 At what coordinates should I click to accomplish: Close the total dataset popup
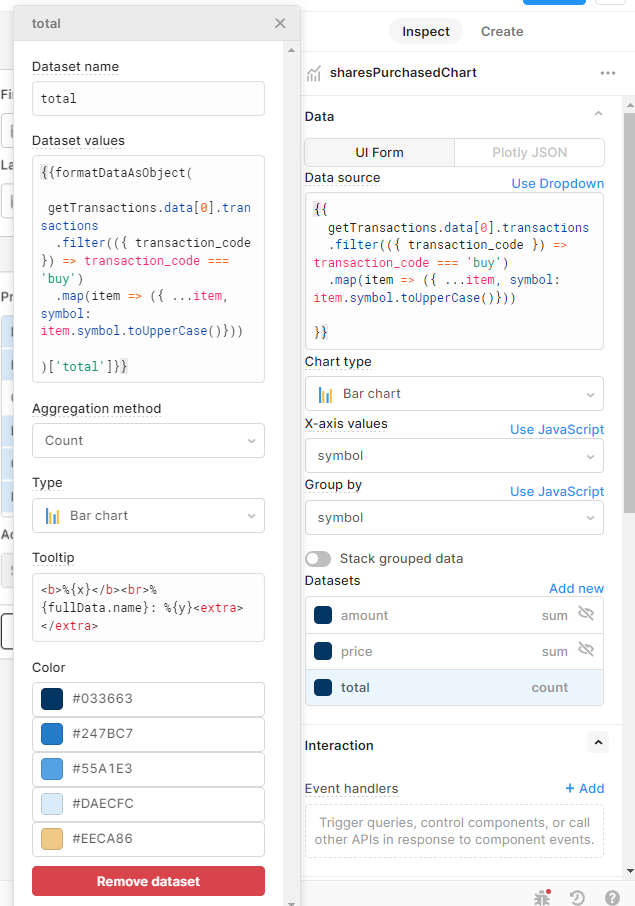[x=280, y=23]
